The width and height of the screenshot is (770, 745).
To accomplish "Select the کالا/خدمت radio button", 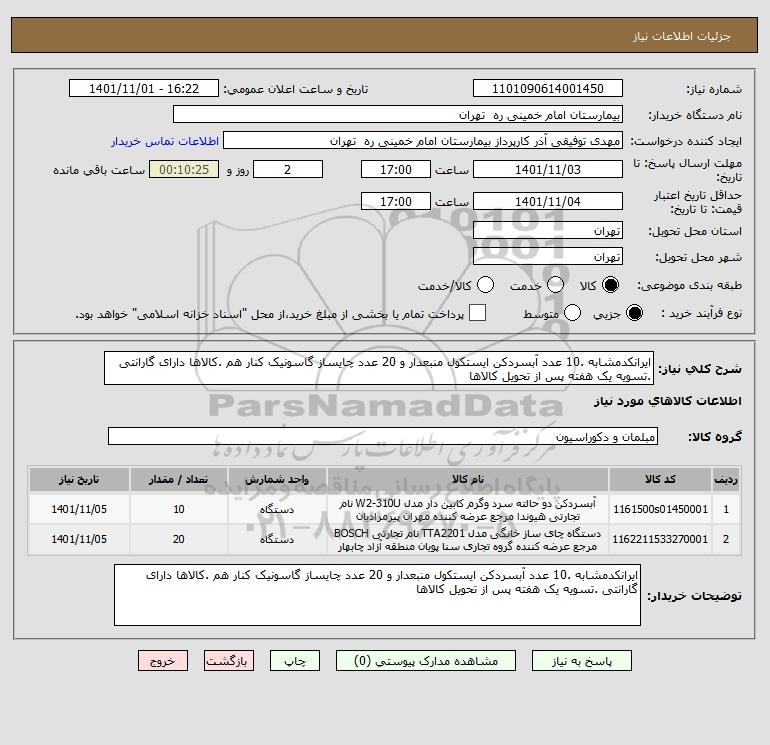I will pyautogui.click(x=486, y=285).
